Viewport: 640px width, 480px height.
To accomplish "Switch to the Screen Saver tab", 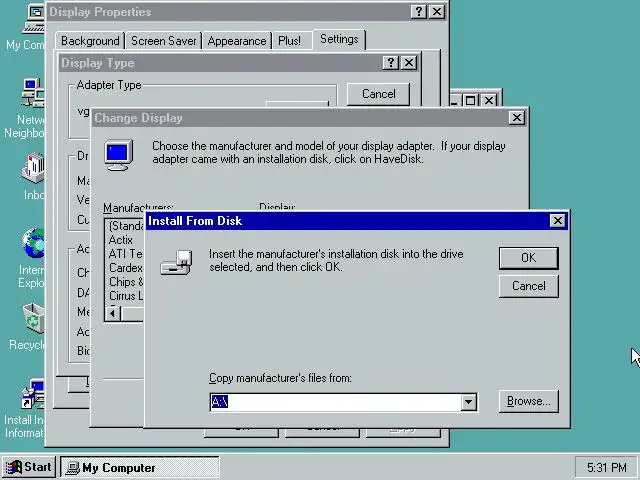I will pos(163,41).
